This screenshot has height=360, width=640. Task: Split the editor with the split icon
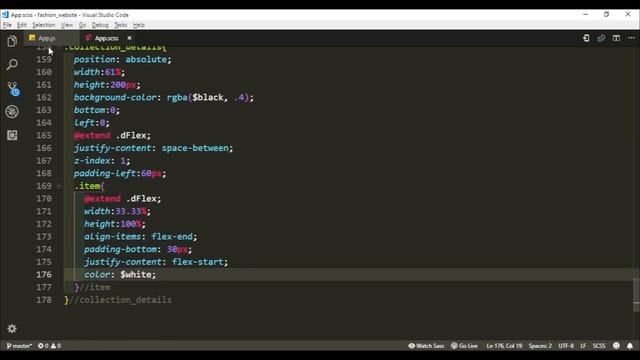[x=616, y=38]
